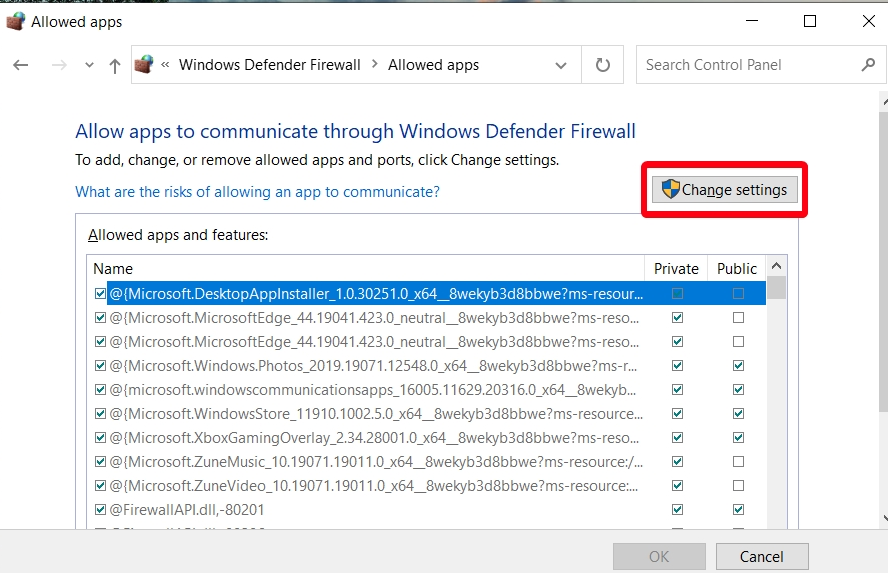888x573 pixels.
Task: Toggle Public for DesktopAppInstaller row
Action: (738, 293)
